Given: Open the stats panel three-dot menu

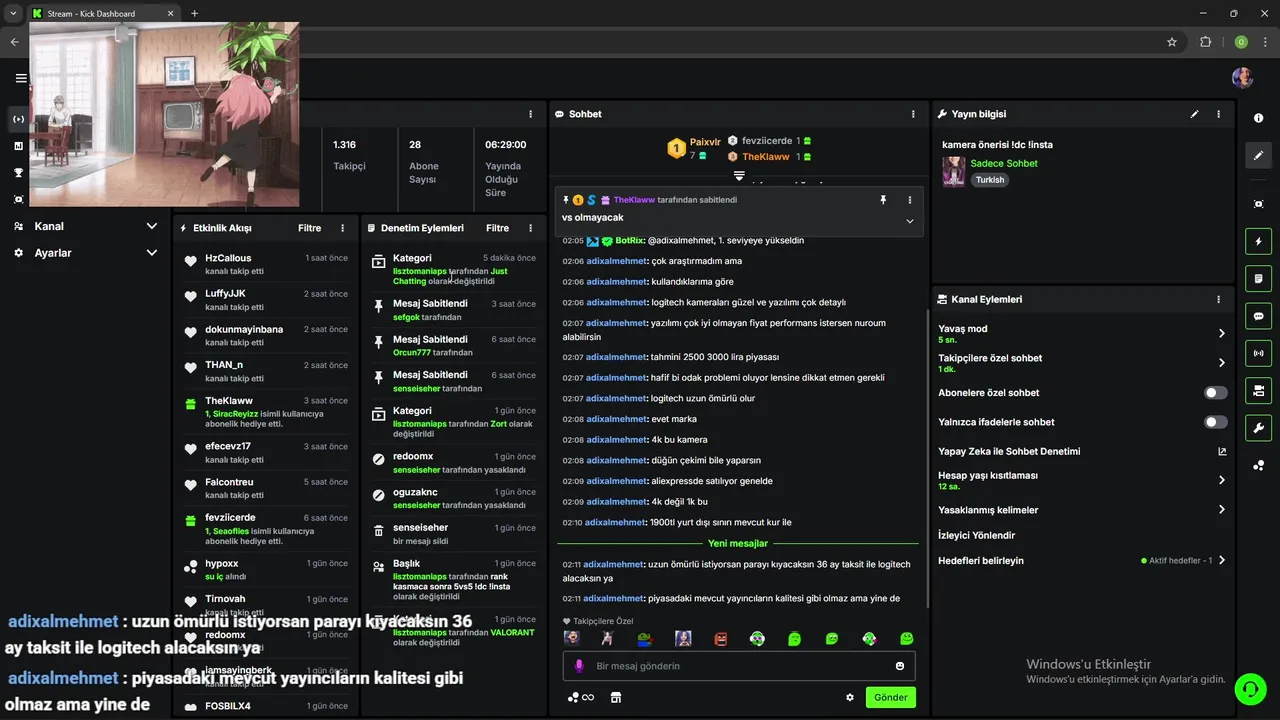Looking at the screenshot, I should pyautogui.click(x=531, y=114).
